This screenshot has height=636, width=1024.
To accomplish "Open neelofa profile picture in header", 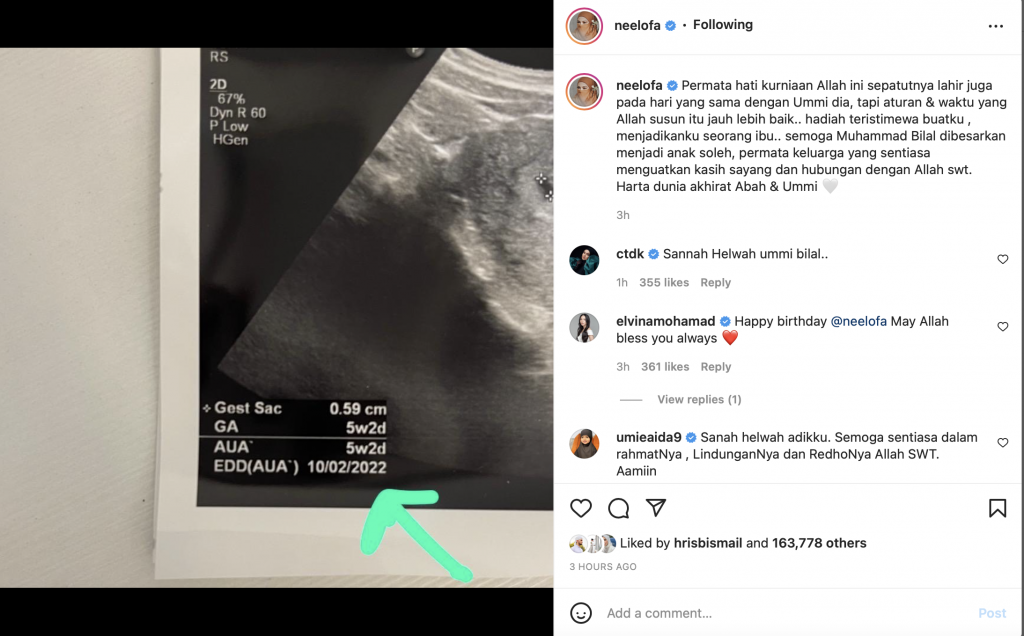I will click(x=584, y=26).
